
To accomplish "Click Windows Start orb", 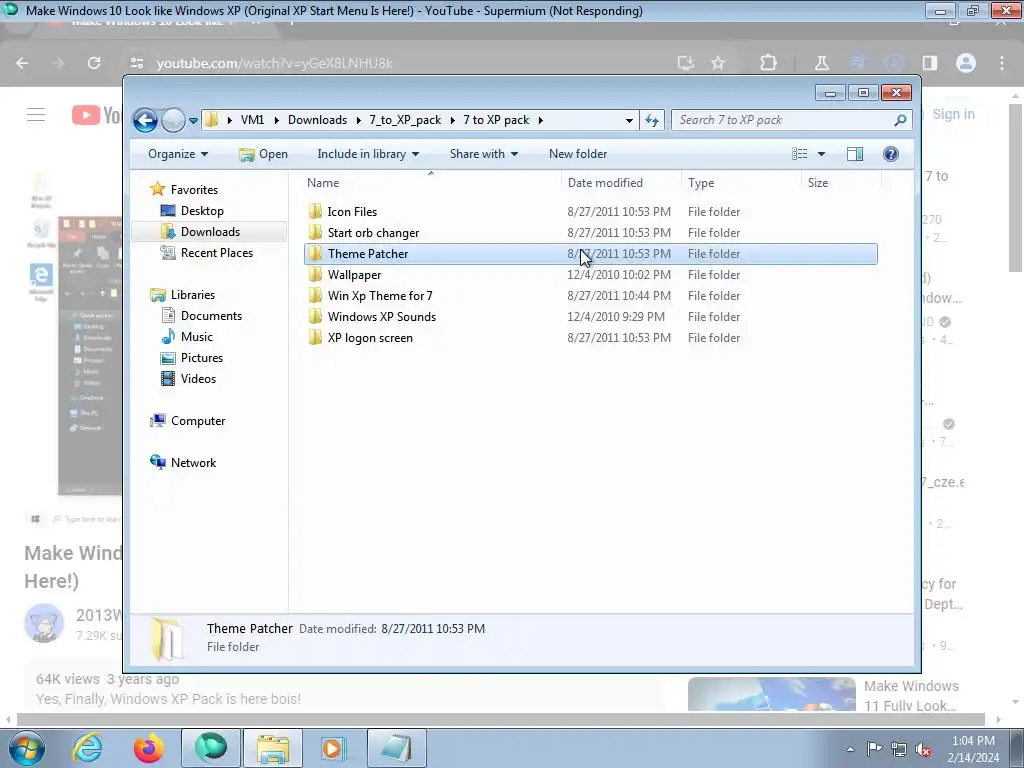I will point(27,748).
